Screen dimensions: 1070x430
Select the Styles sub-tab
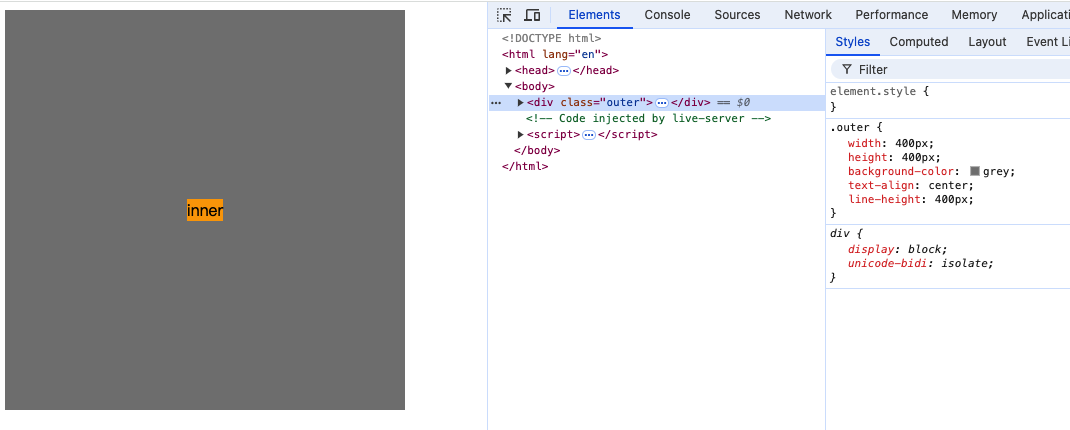coord(852,42)
